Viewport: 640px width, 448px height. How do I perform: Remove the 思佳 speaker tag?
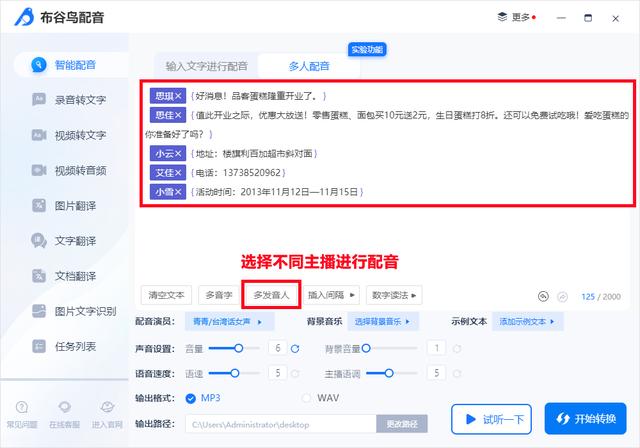[178, 115]
